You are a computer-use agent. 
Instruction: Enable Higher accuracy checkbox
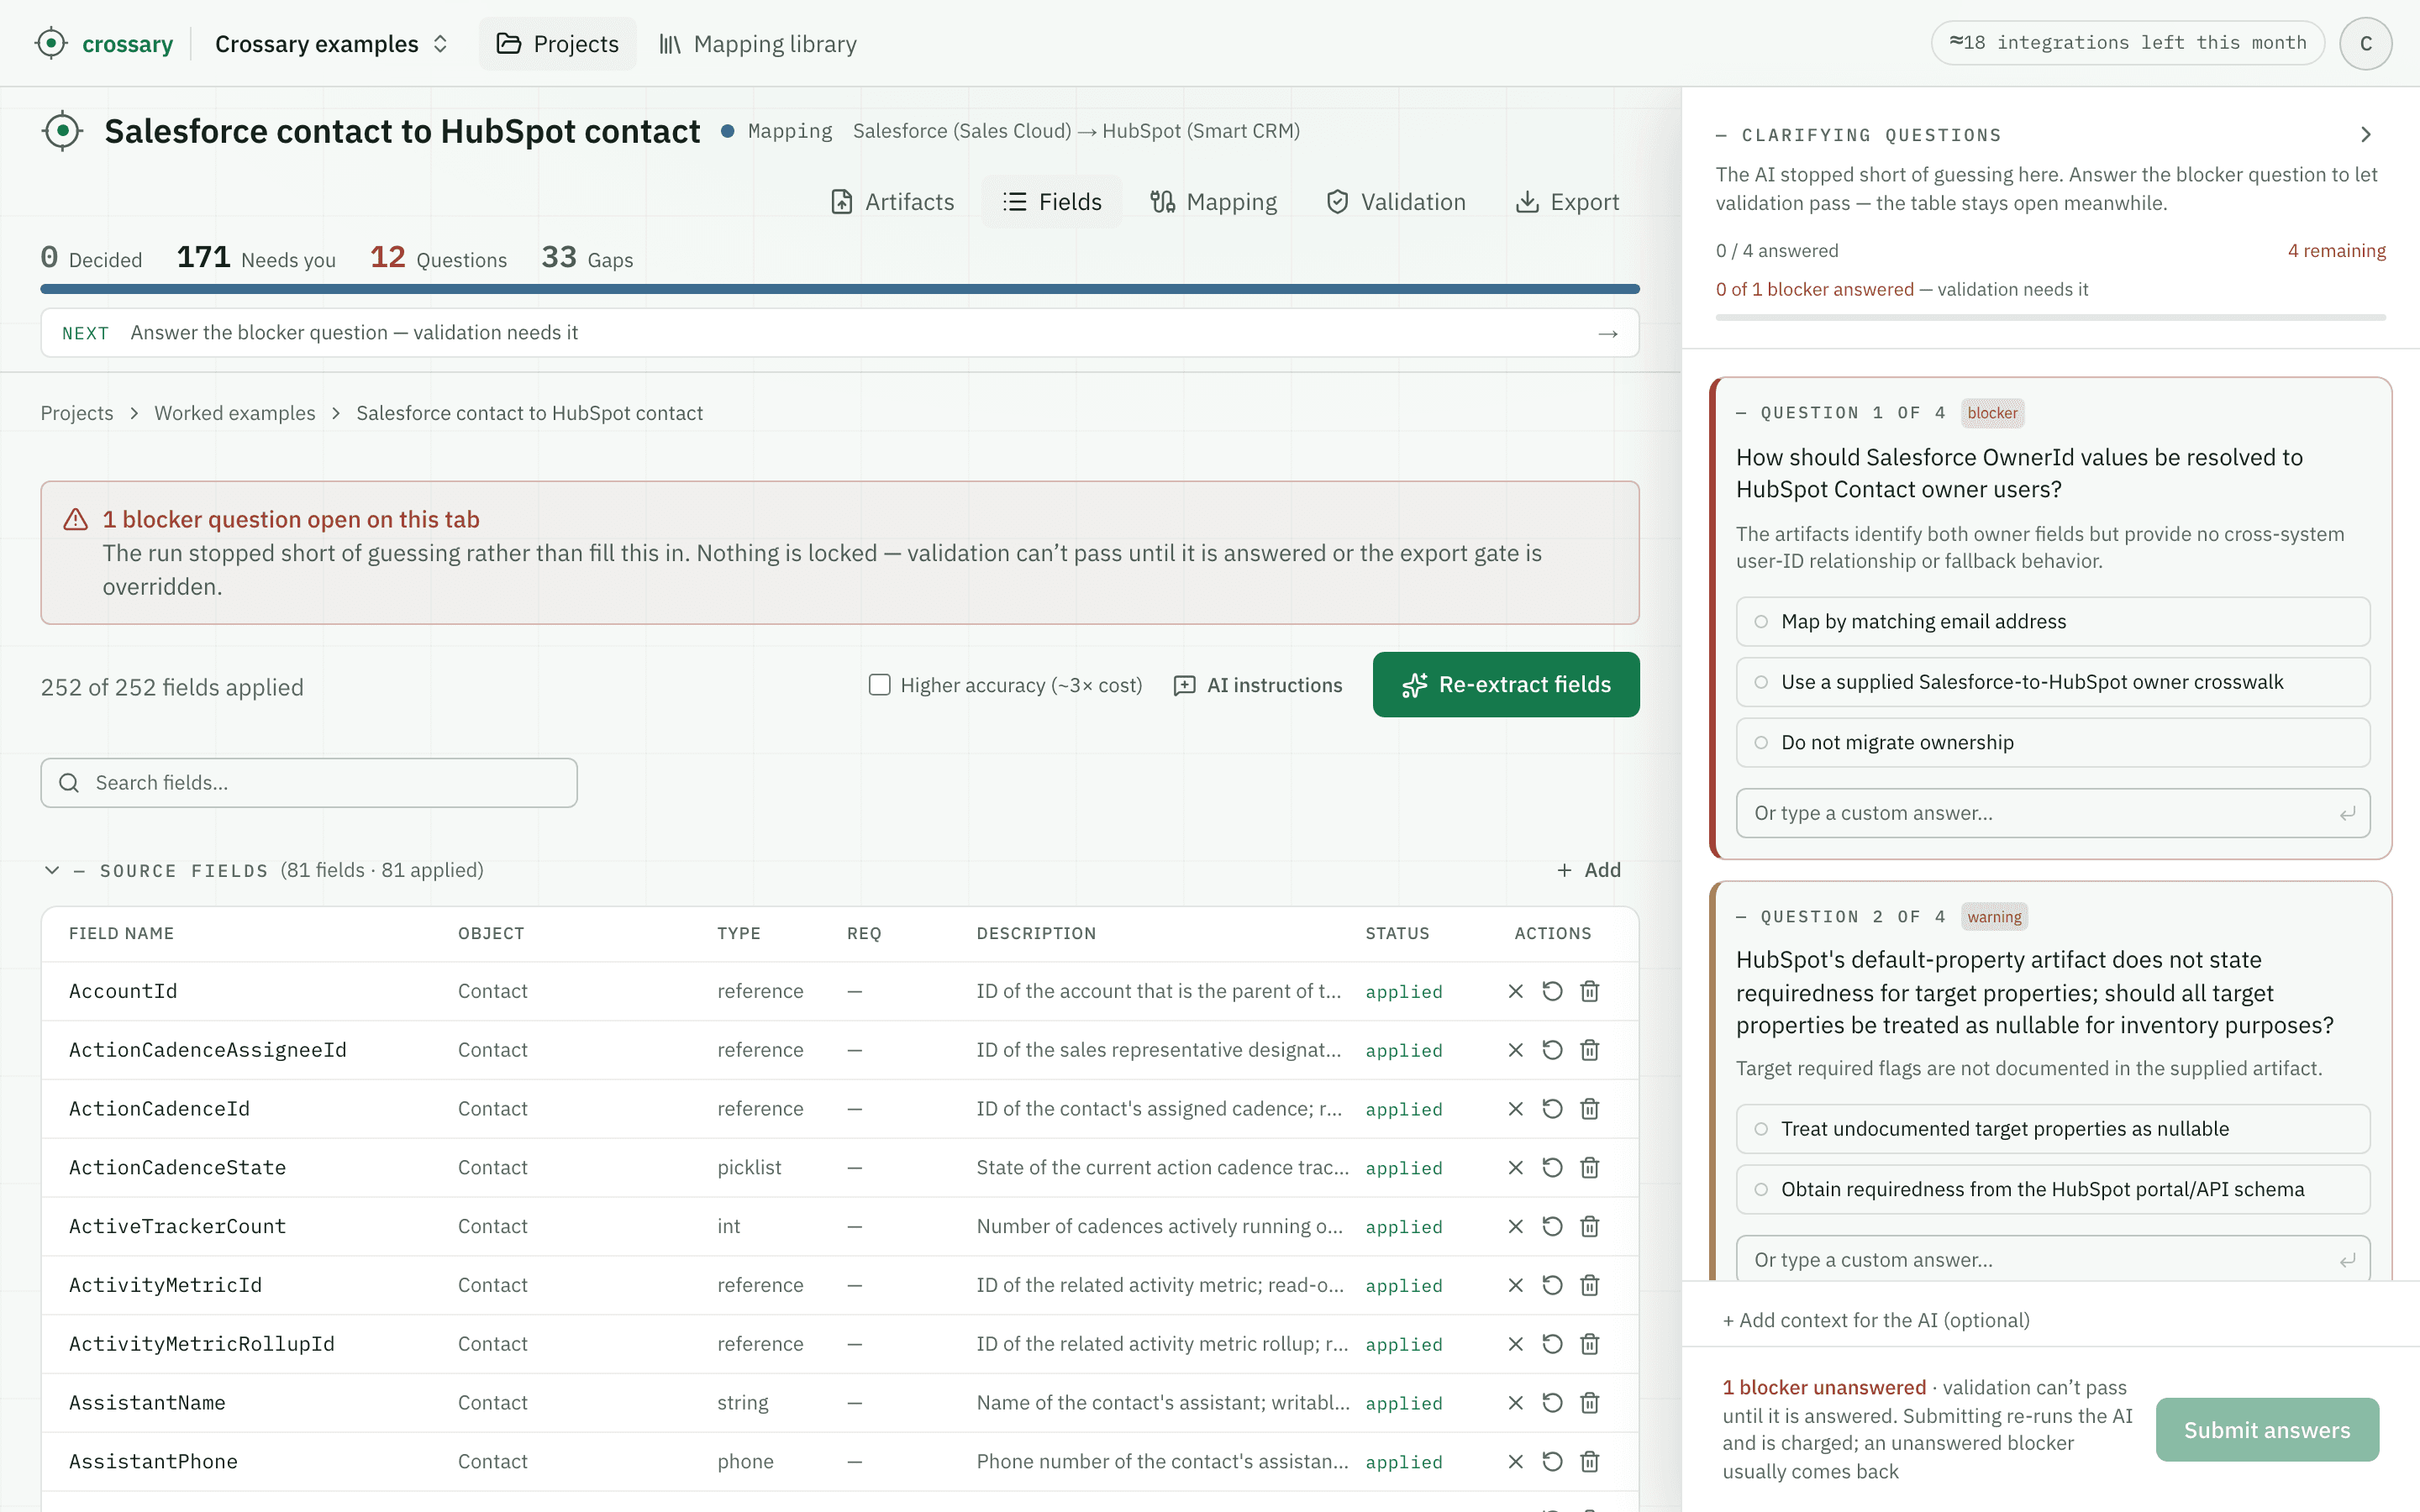tap(879, 685)
